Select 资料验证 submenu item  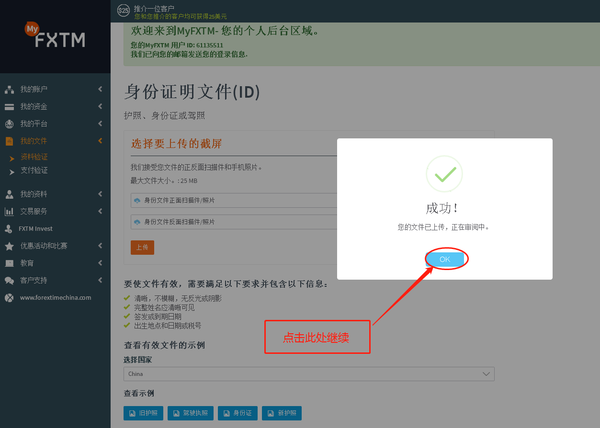coord(34,157)
